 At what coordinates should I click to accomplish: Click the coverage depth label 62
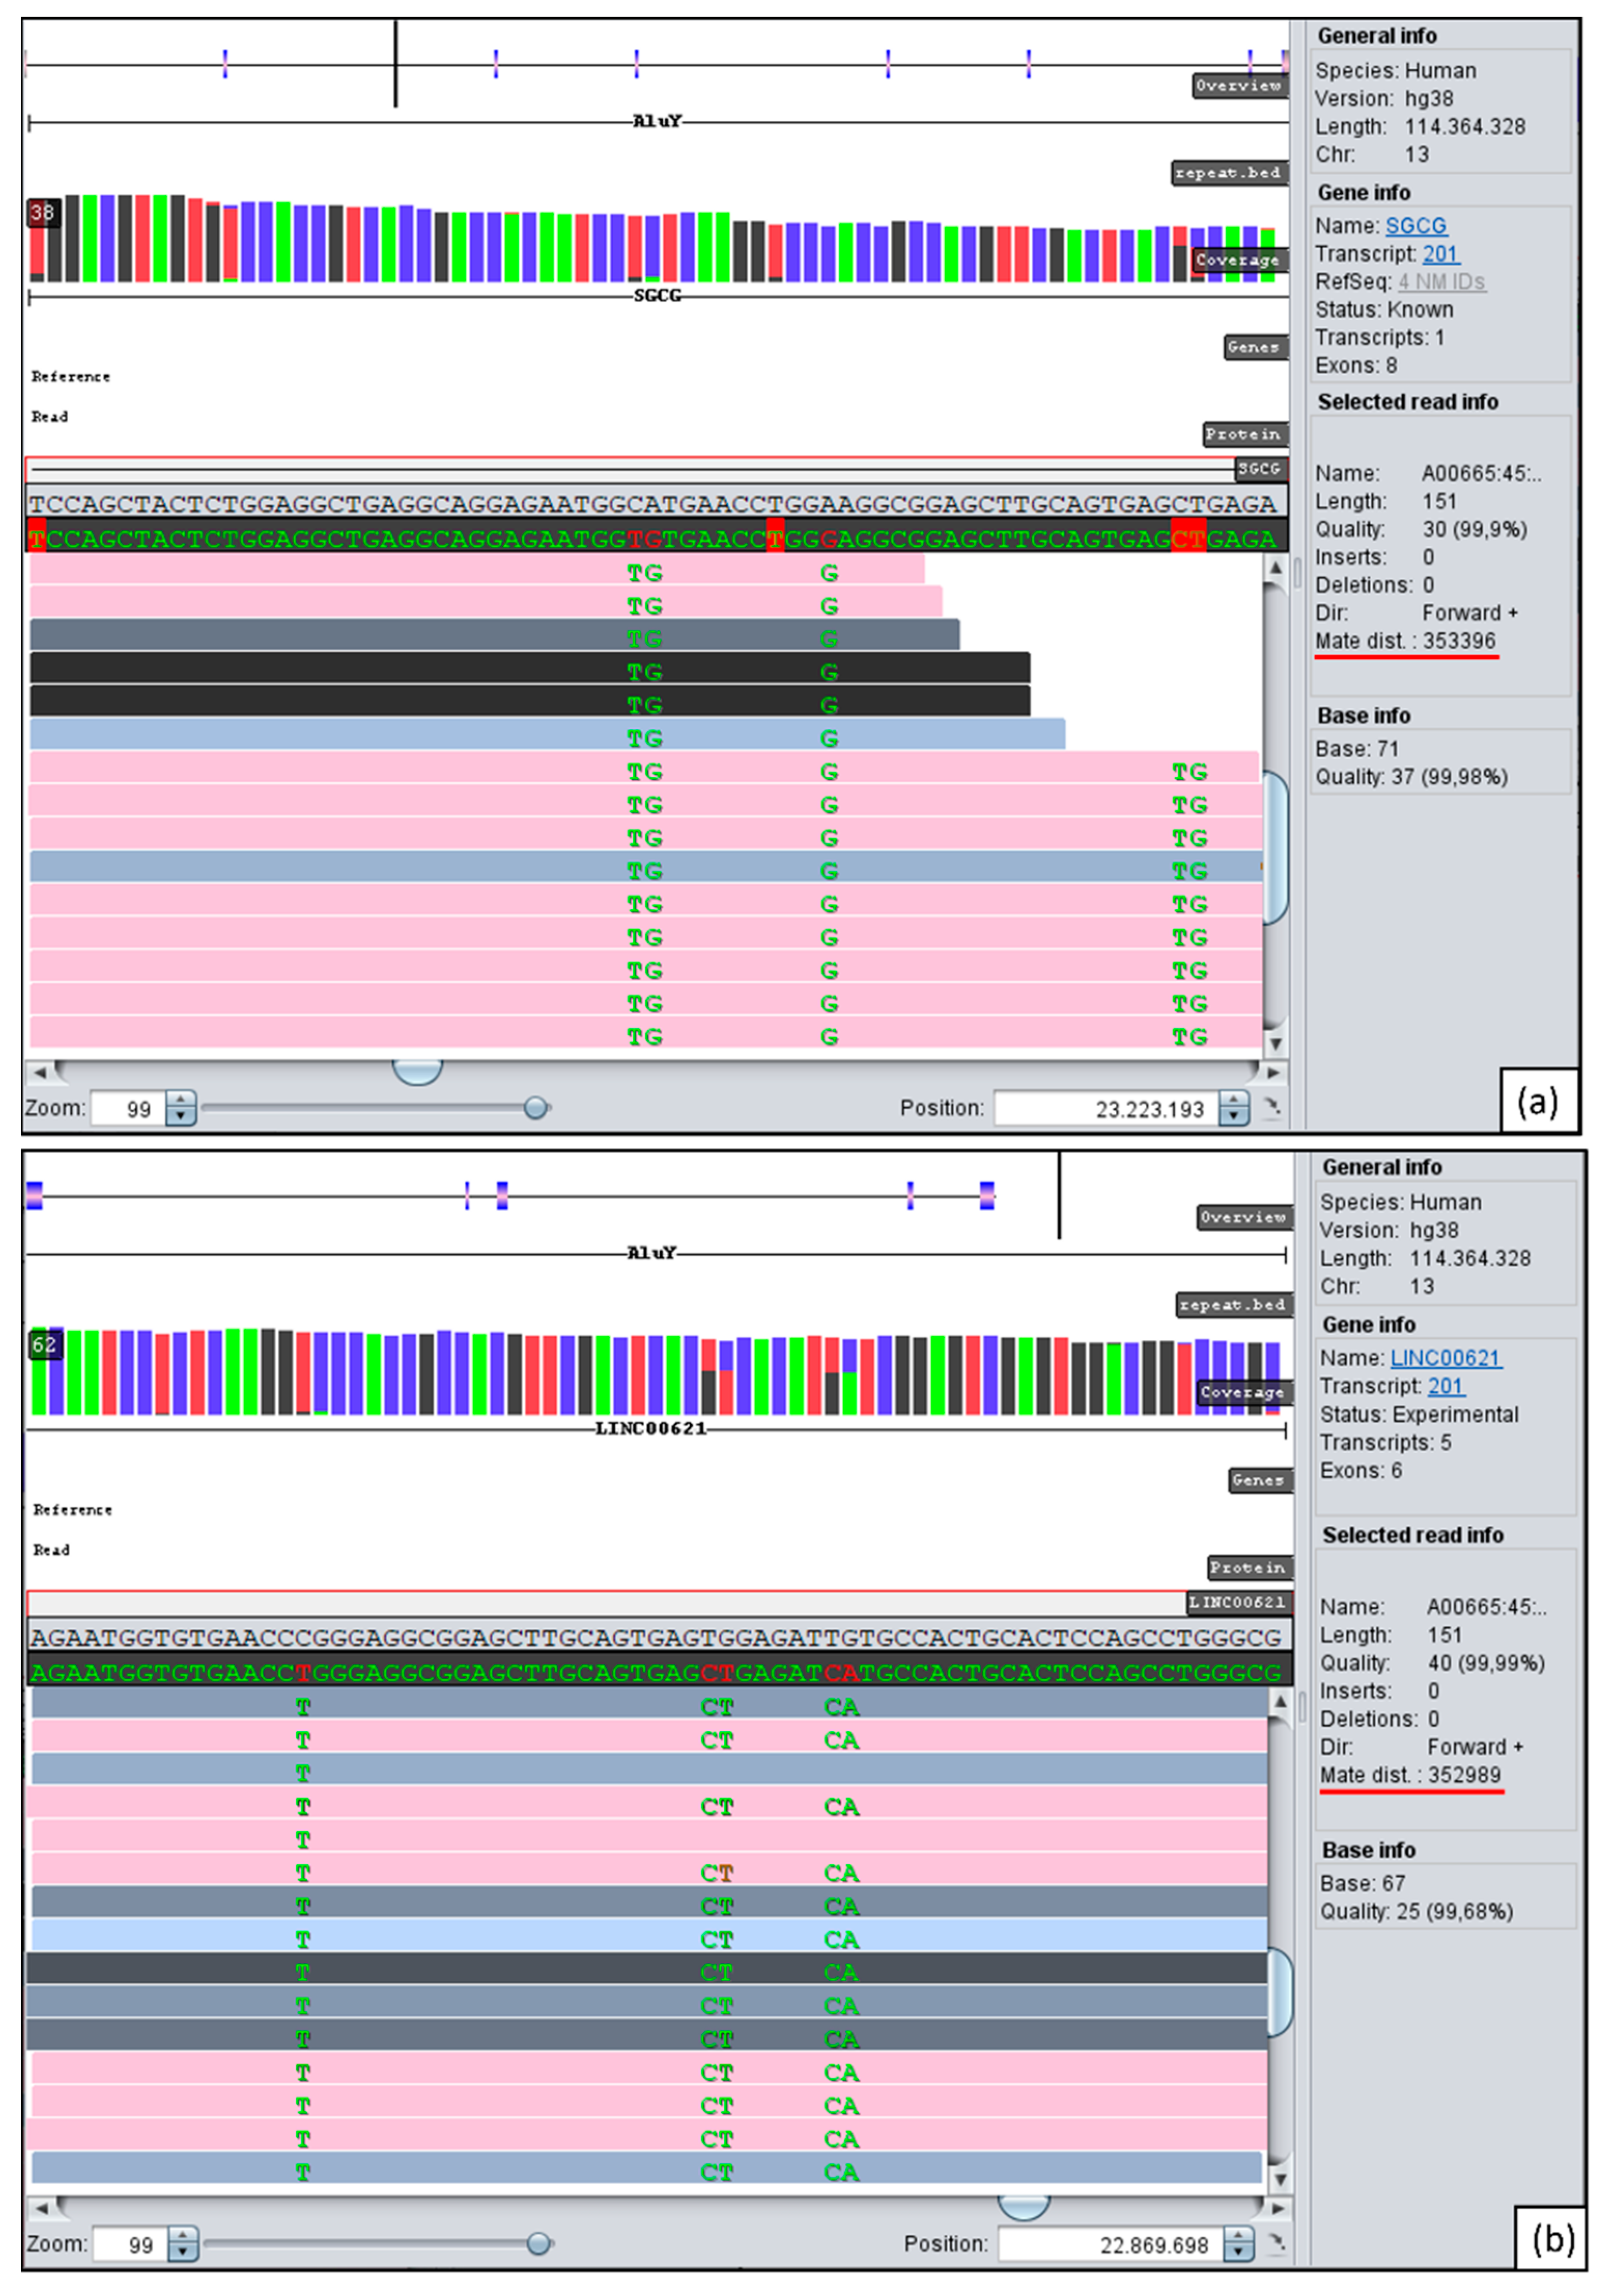tap(45, 1345)
